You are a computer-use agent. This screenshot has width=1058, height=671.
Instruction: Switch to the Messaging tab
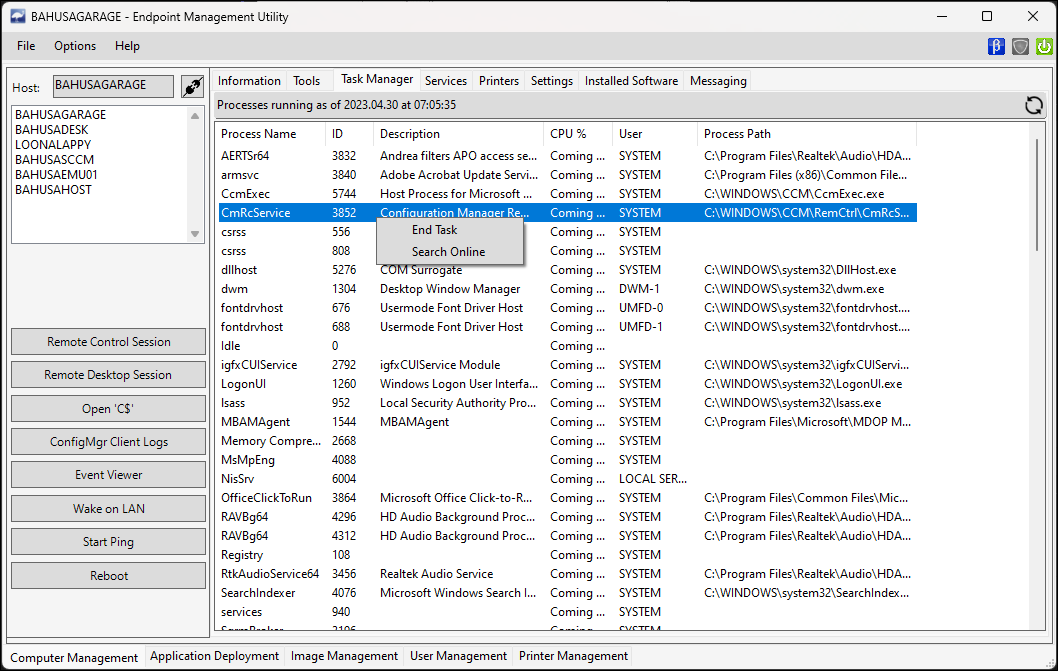[x=718, y=81]
